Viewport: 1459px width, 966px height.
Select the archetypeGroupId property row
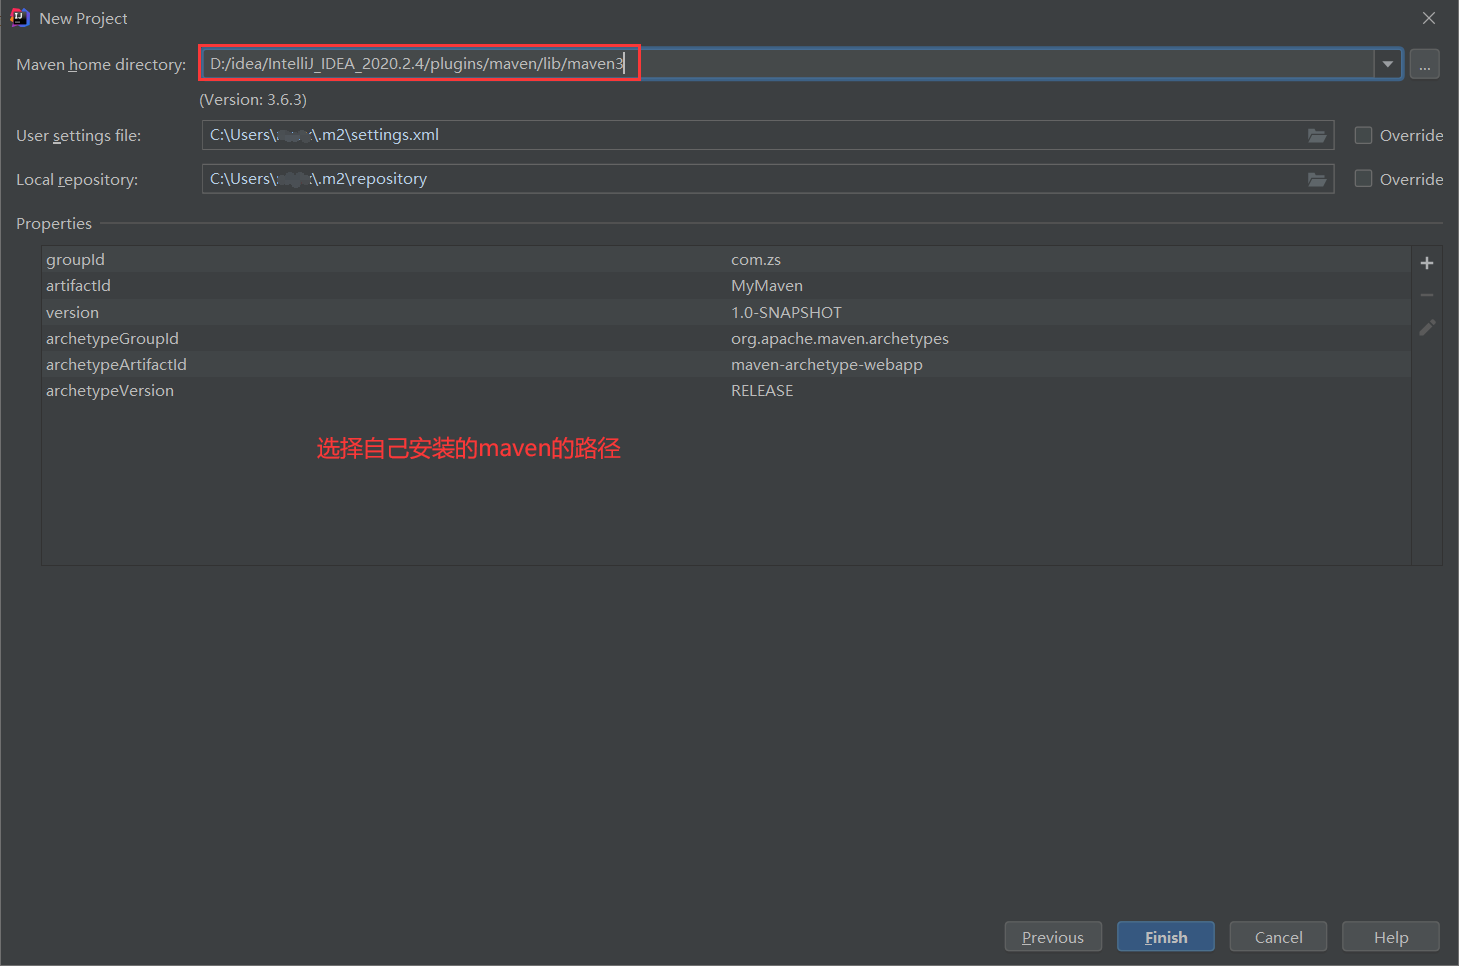(726, 338)
